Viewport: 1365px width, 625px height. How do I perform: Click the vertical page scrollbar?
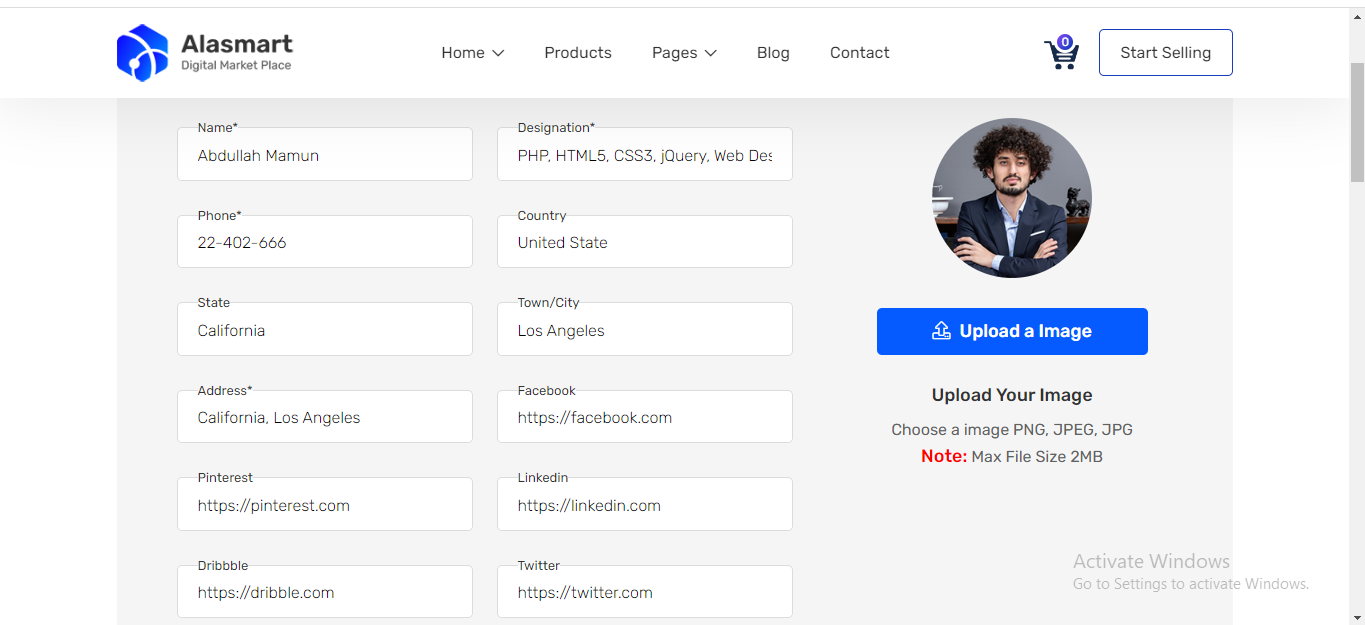click(x=1357, y=120)
